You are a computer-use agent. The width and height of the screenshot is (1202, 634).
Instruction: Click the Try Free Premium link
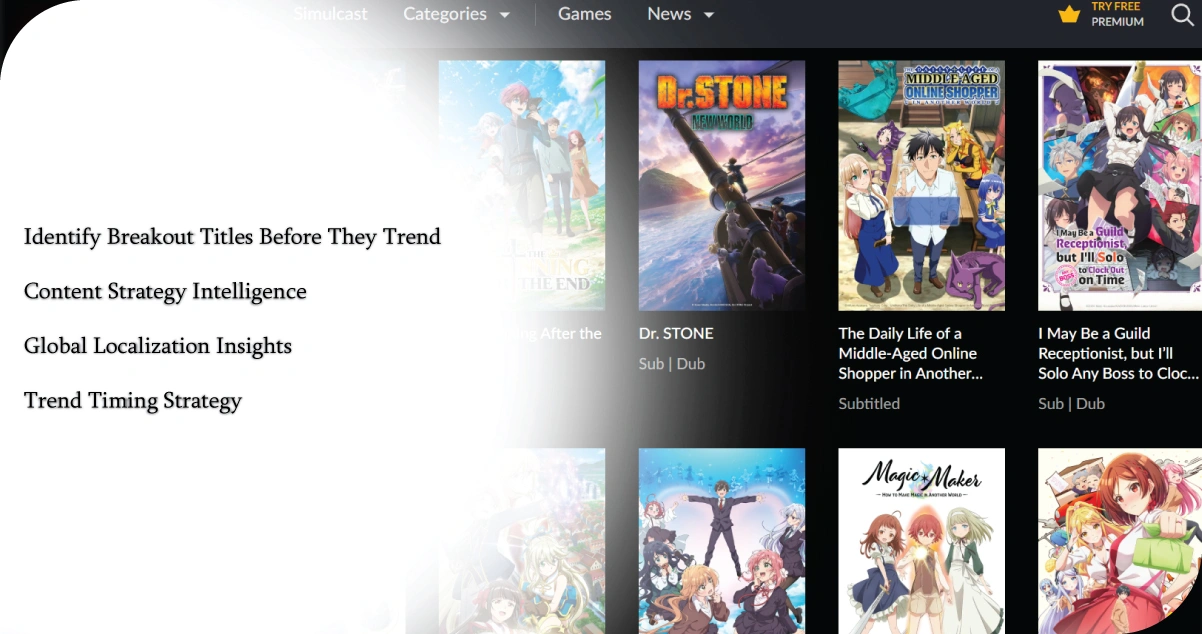(x=1117, y=14)
